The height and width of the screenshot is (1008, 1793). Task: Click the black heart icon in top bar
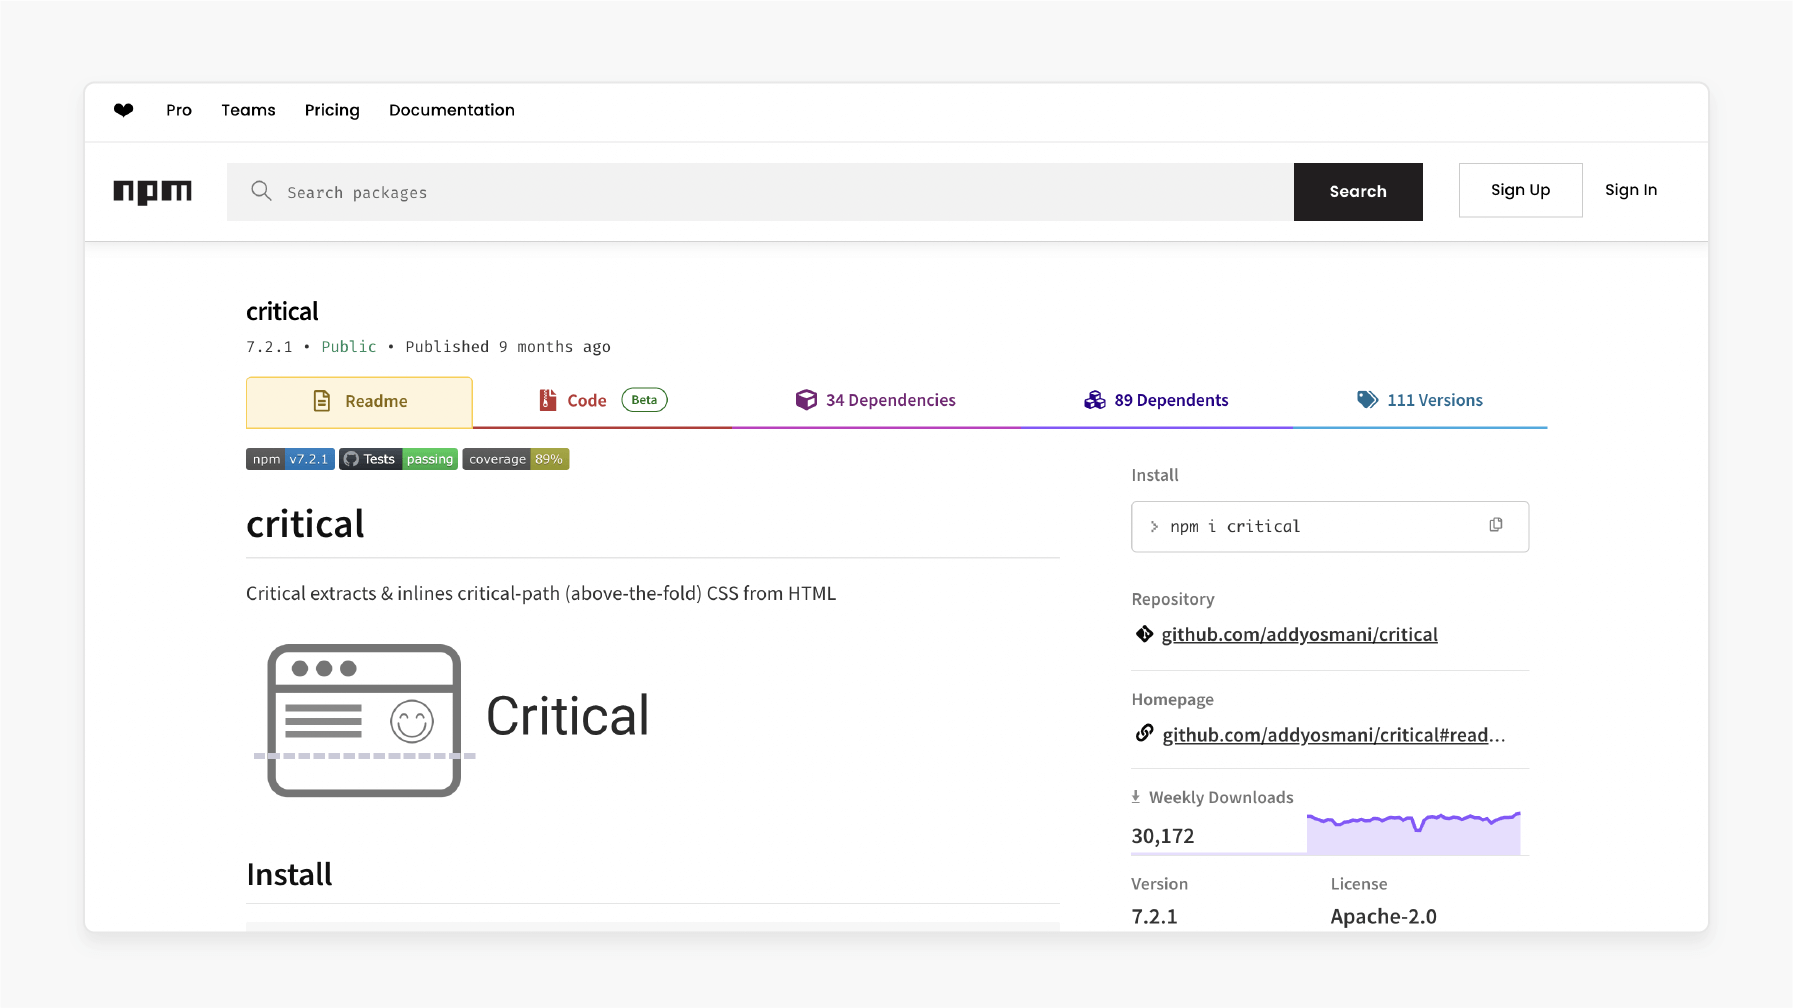[123, 110]
